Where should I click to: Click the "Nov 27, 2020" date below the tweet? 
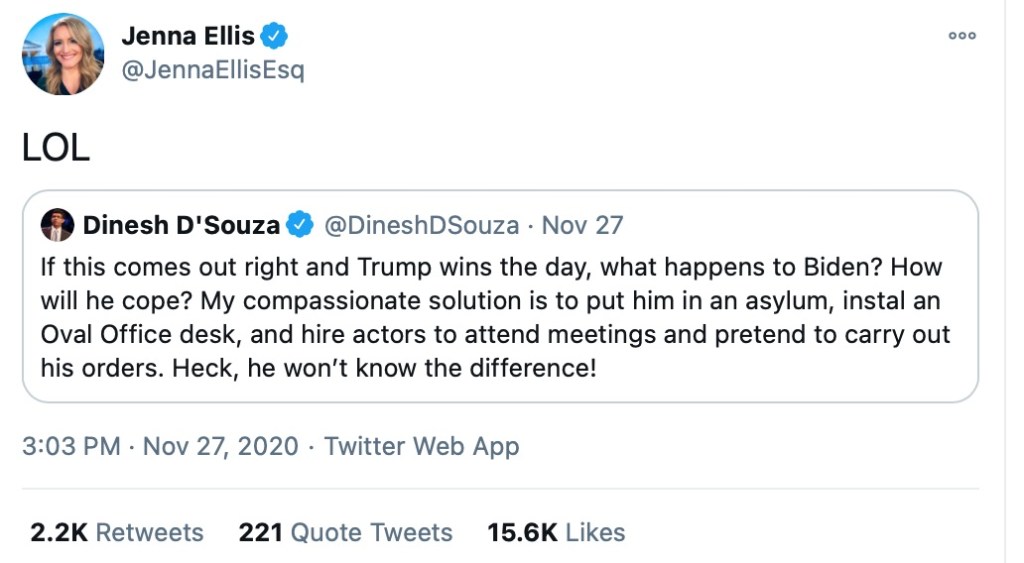tap(221, 446)
